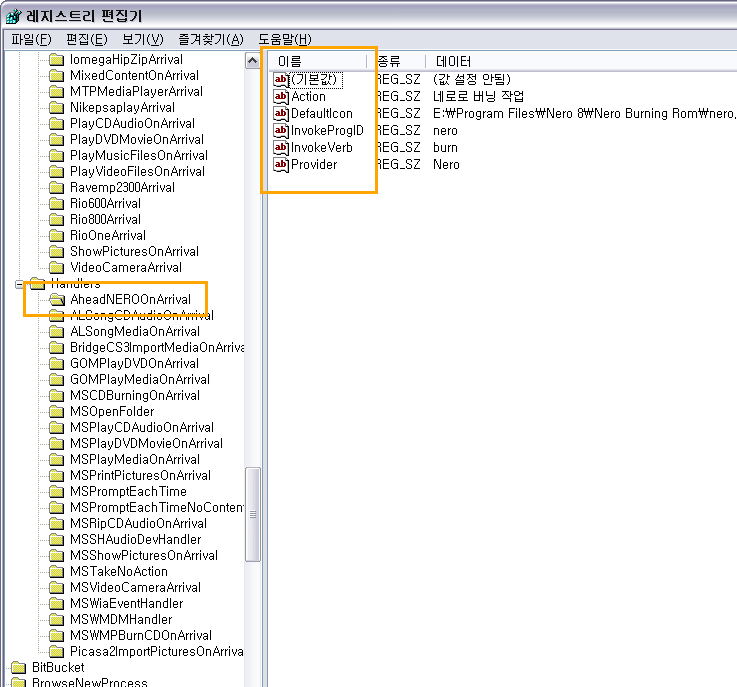The image size is (737, 687).
Task: Click the IomegaHipZipArrival folder icon
Action: [56, 60]
